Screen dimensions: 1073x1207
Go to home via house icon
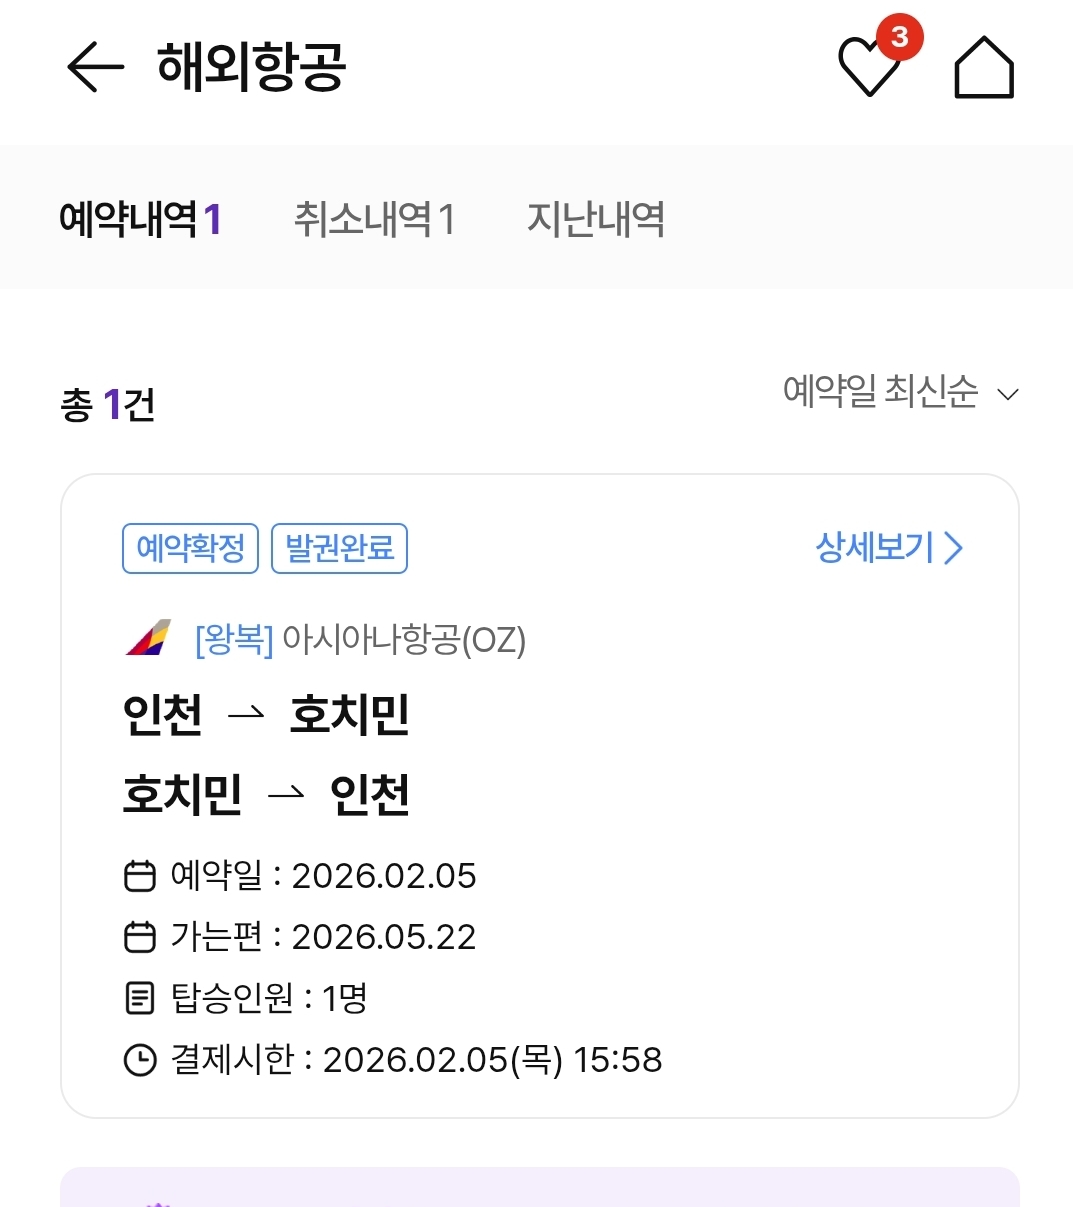984,68
